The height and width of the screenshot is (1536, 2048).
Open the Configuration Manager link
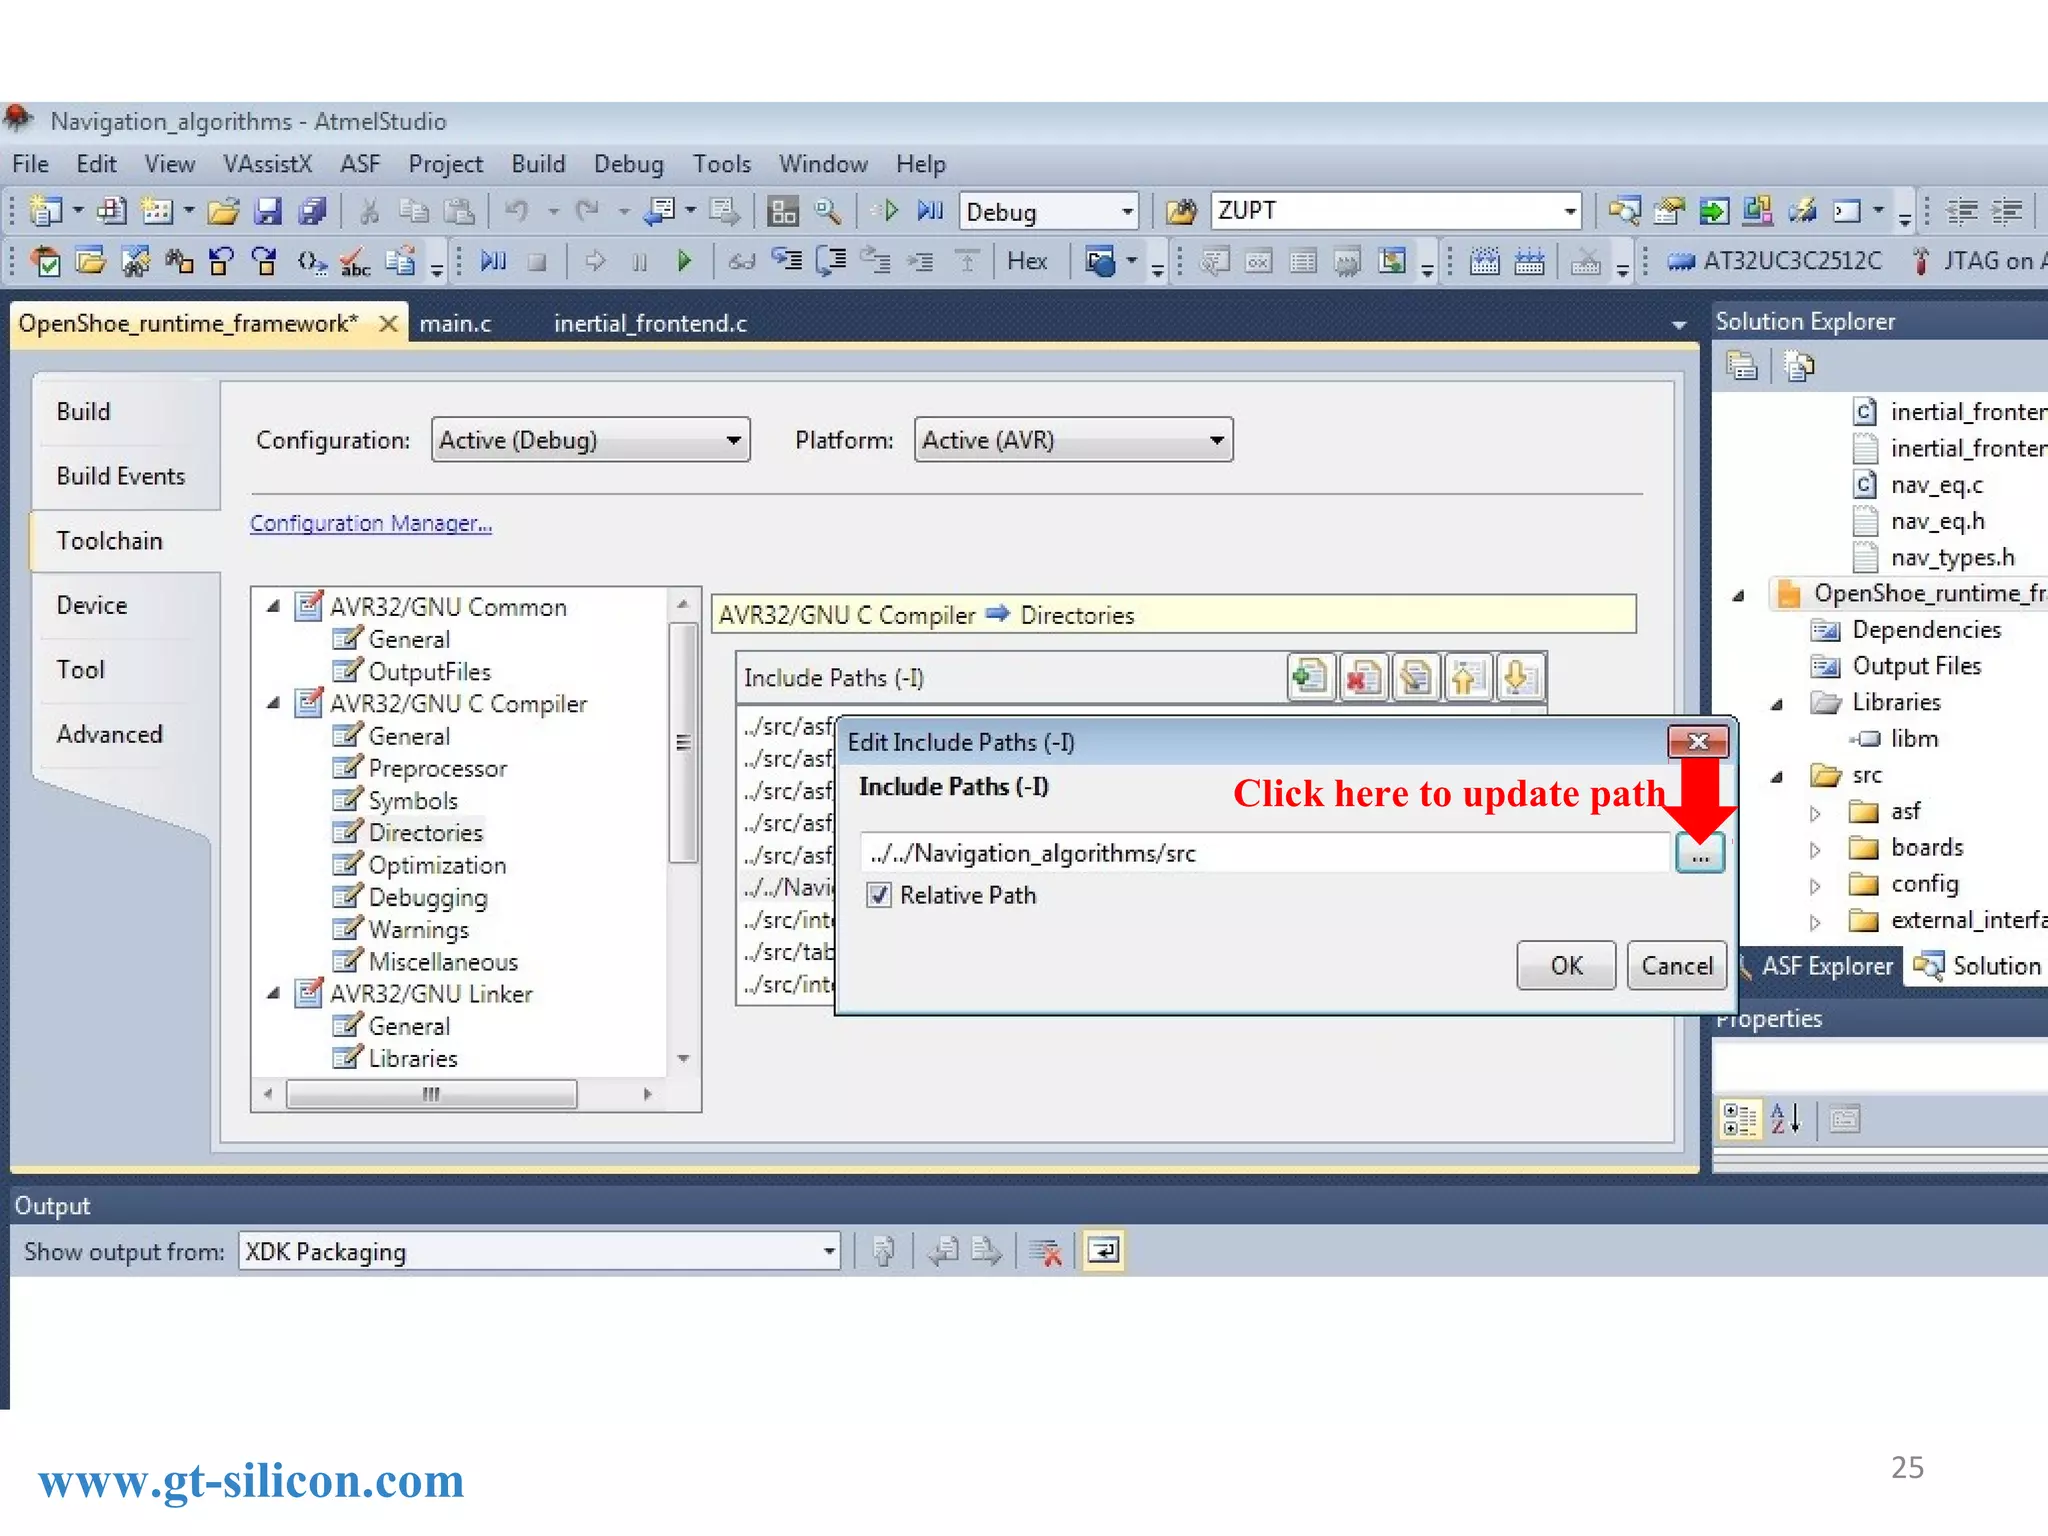pos(370,523)
